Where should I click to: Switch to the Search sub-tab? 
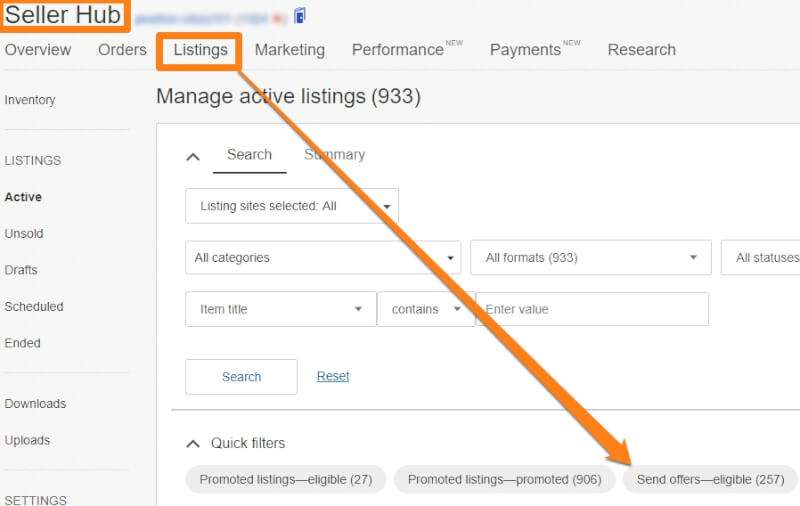(249, 155)
